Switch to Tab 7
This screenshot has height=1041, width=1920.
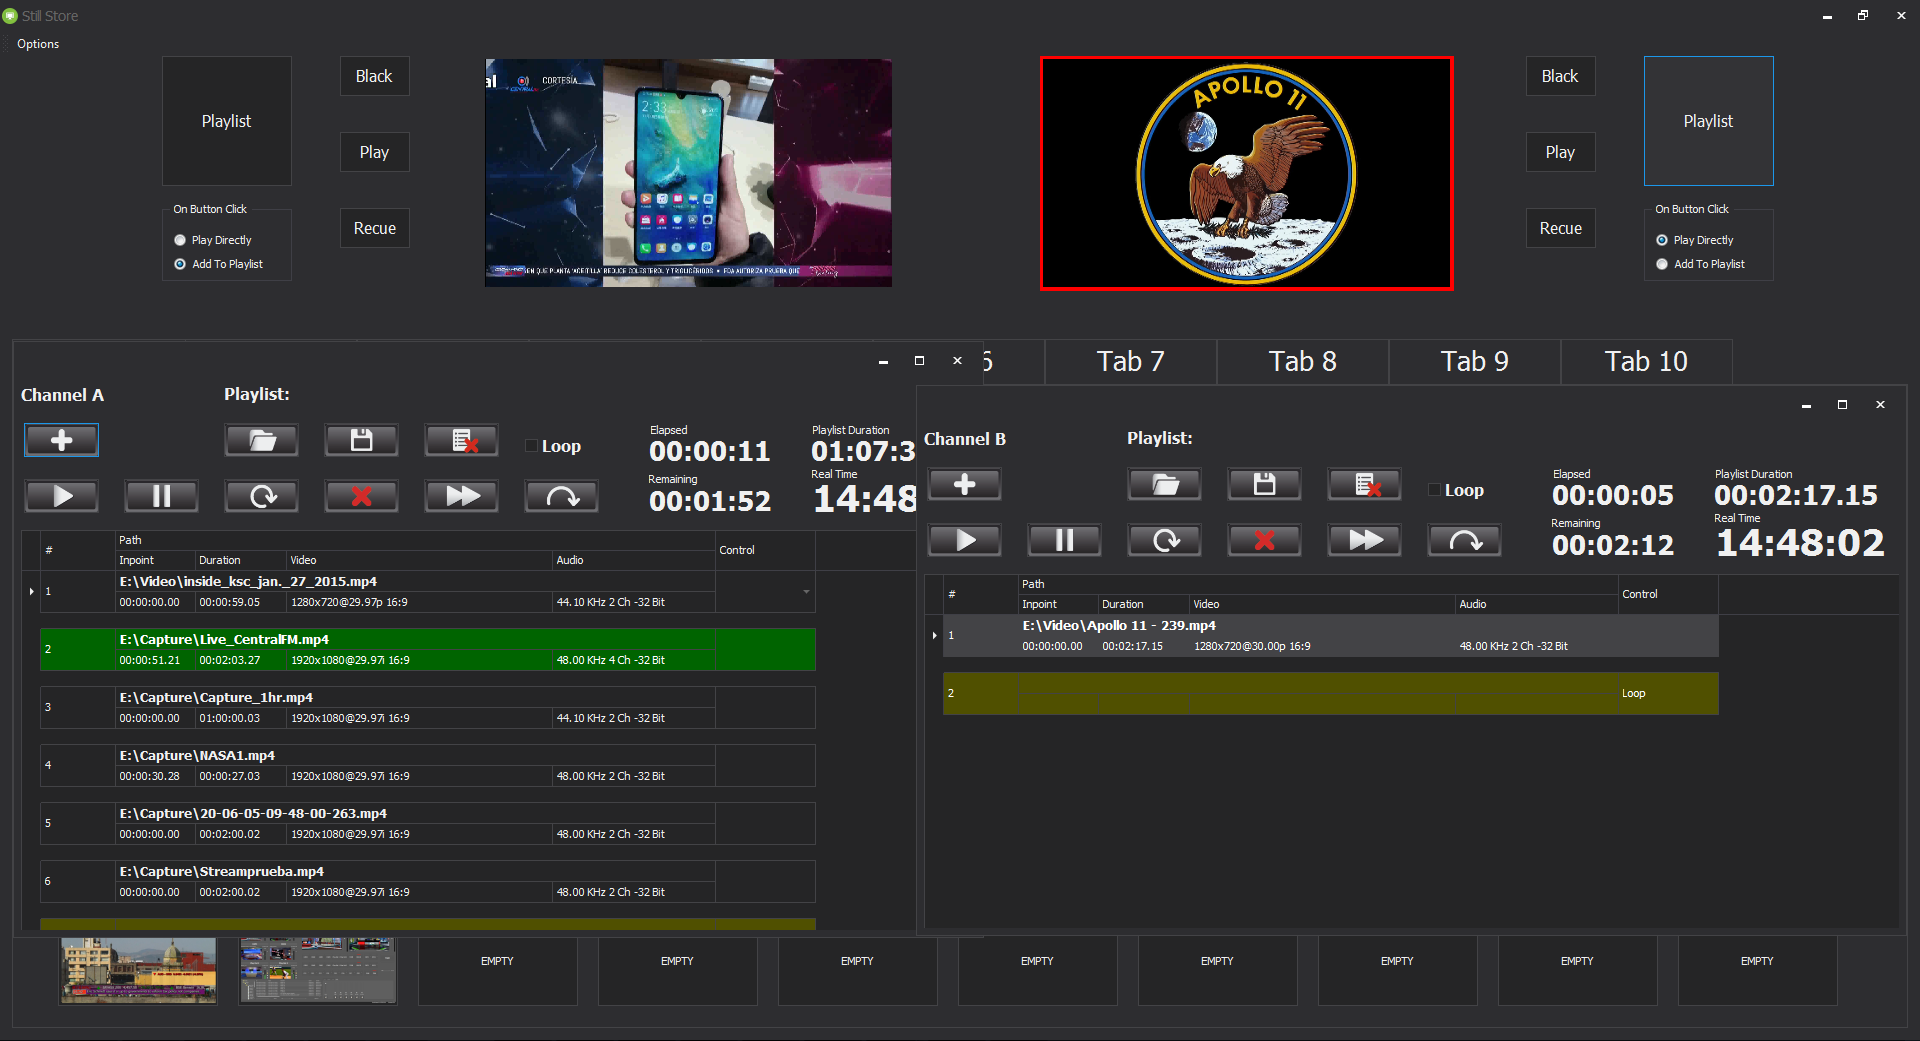pos(1131,361)
